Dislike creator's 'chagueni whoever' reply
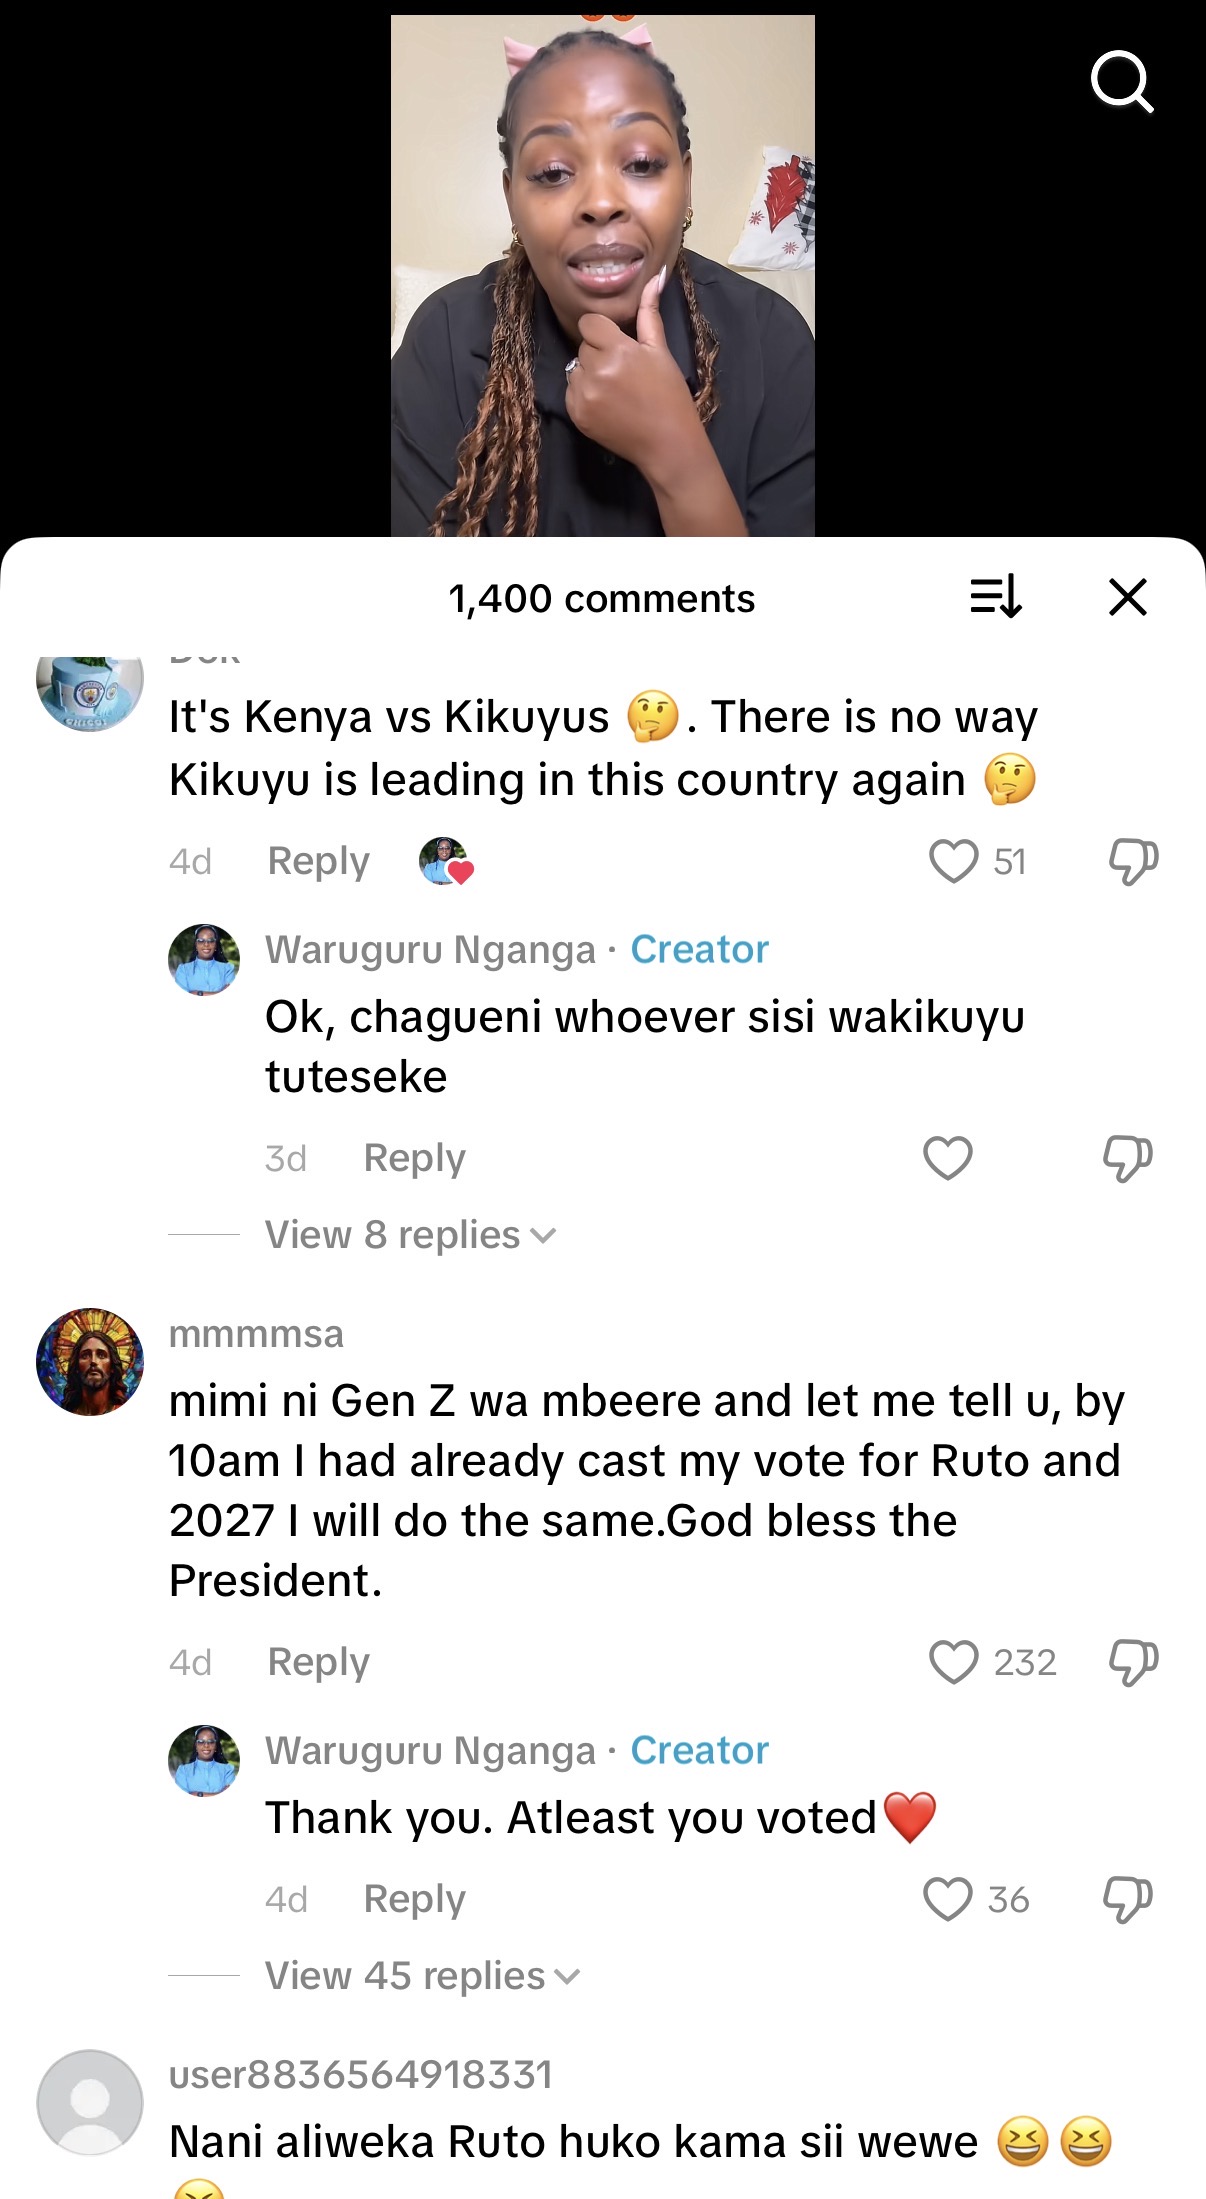 pos(1127,1158)
